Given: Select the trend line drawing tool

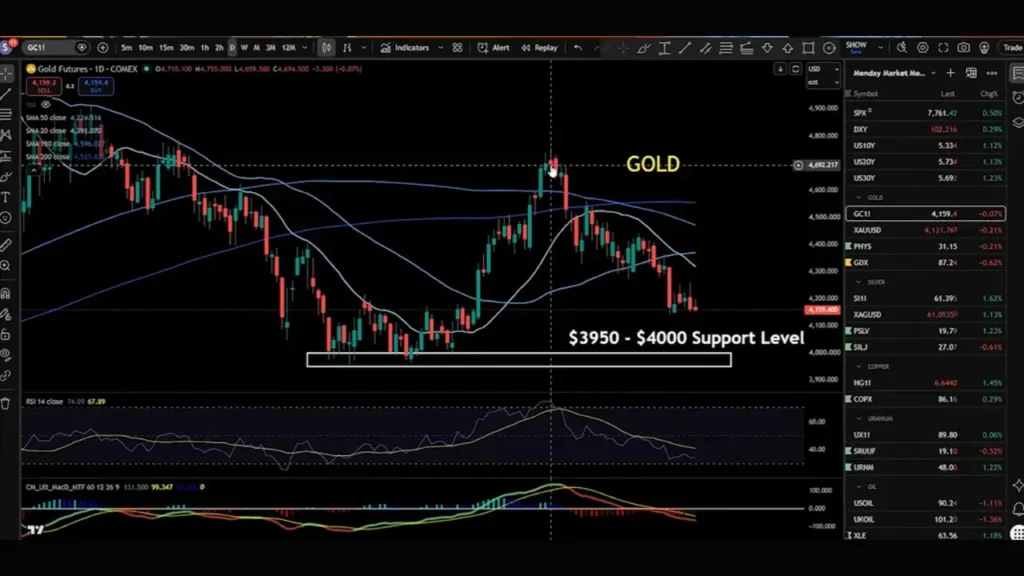Looking at the screenshot, I should click(x=7, y=95).
